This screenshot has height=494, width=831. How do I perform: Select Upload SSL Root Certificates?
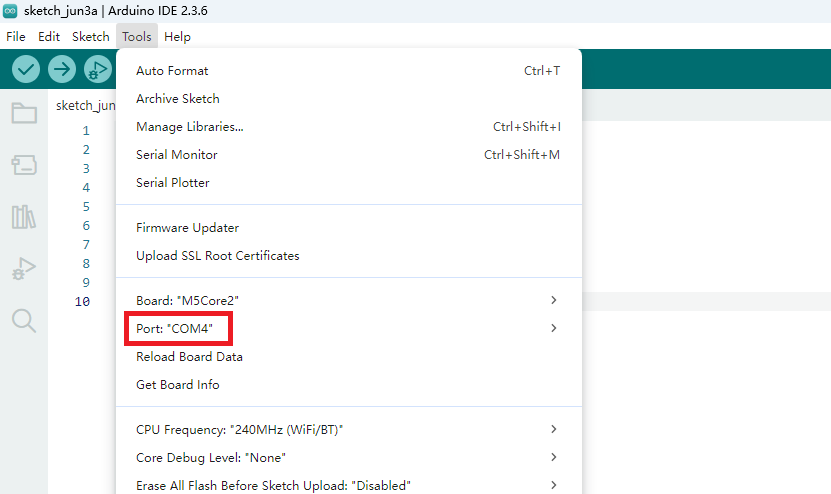pyautogui.click(x=349, y=256)
